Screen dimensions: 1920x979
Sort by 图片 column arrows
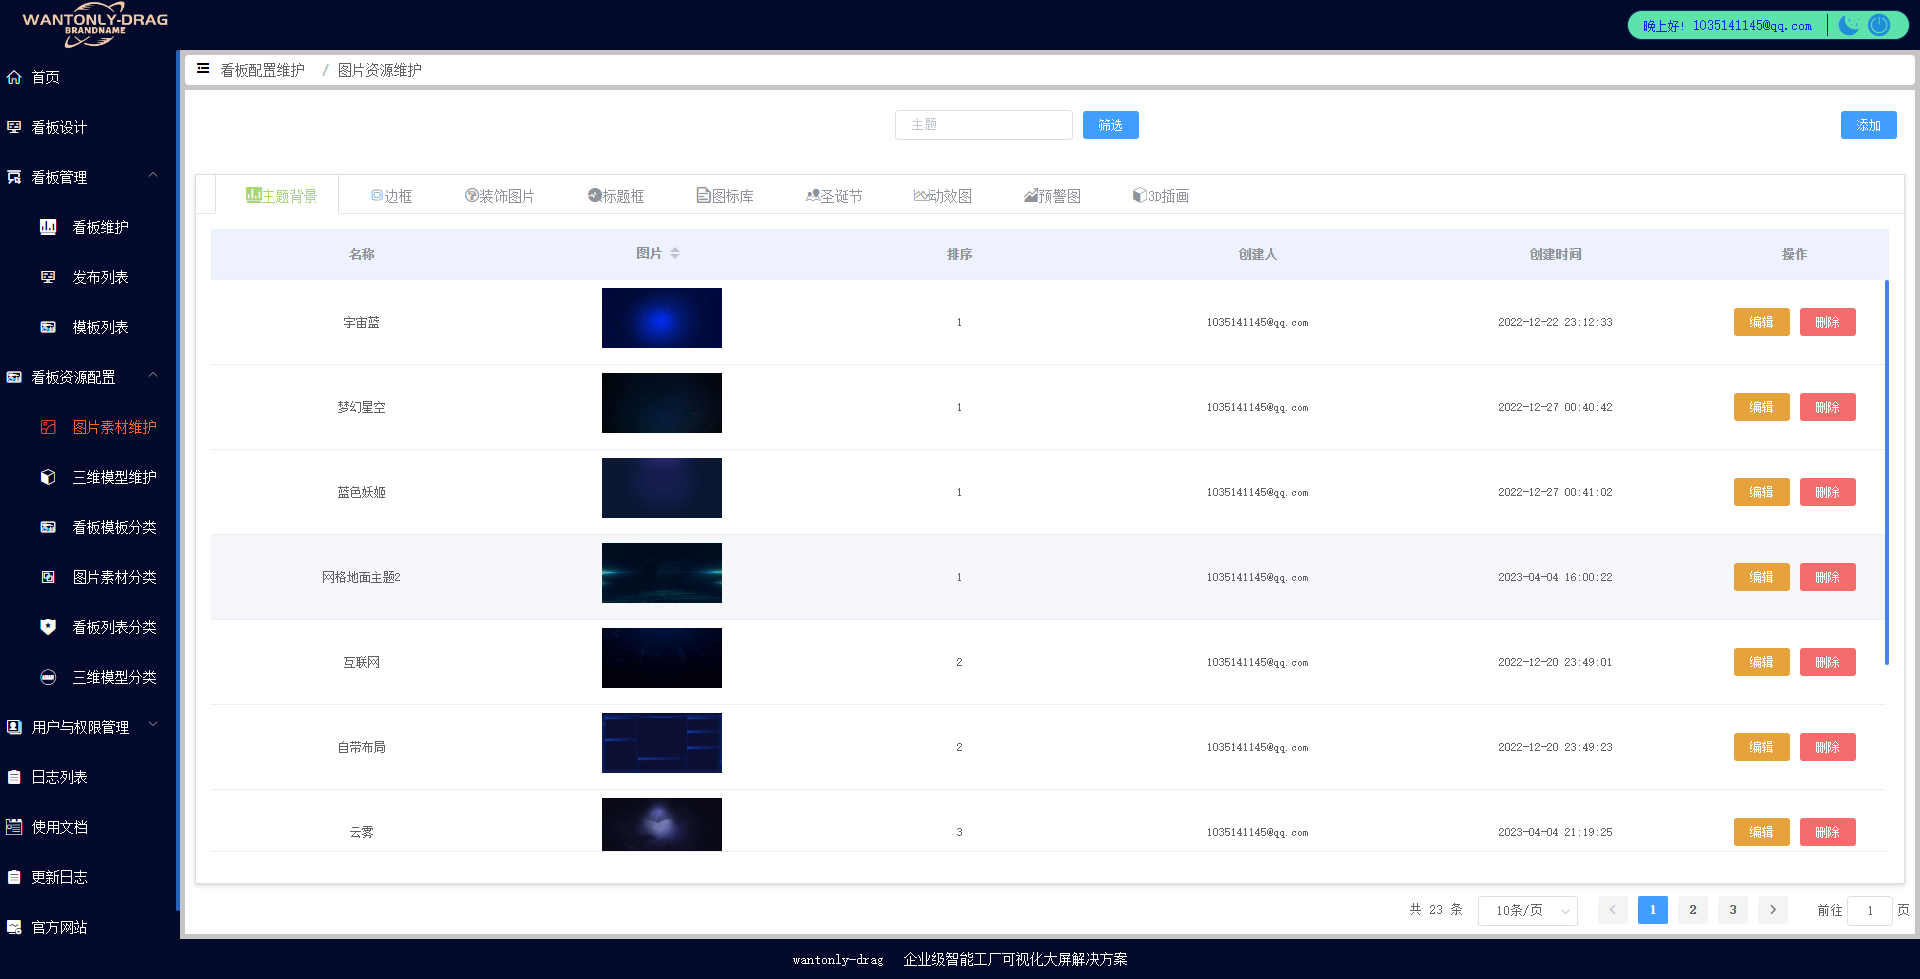point(675,254)
